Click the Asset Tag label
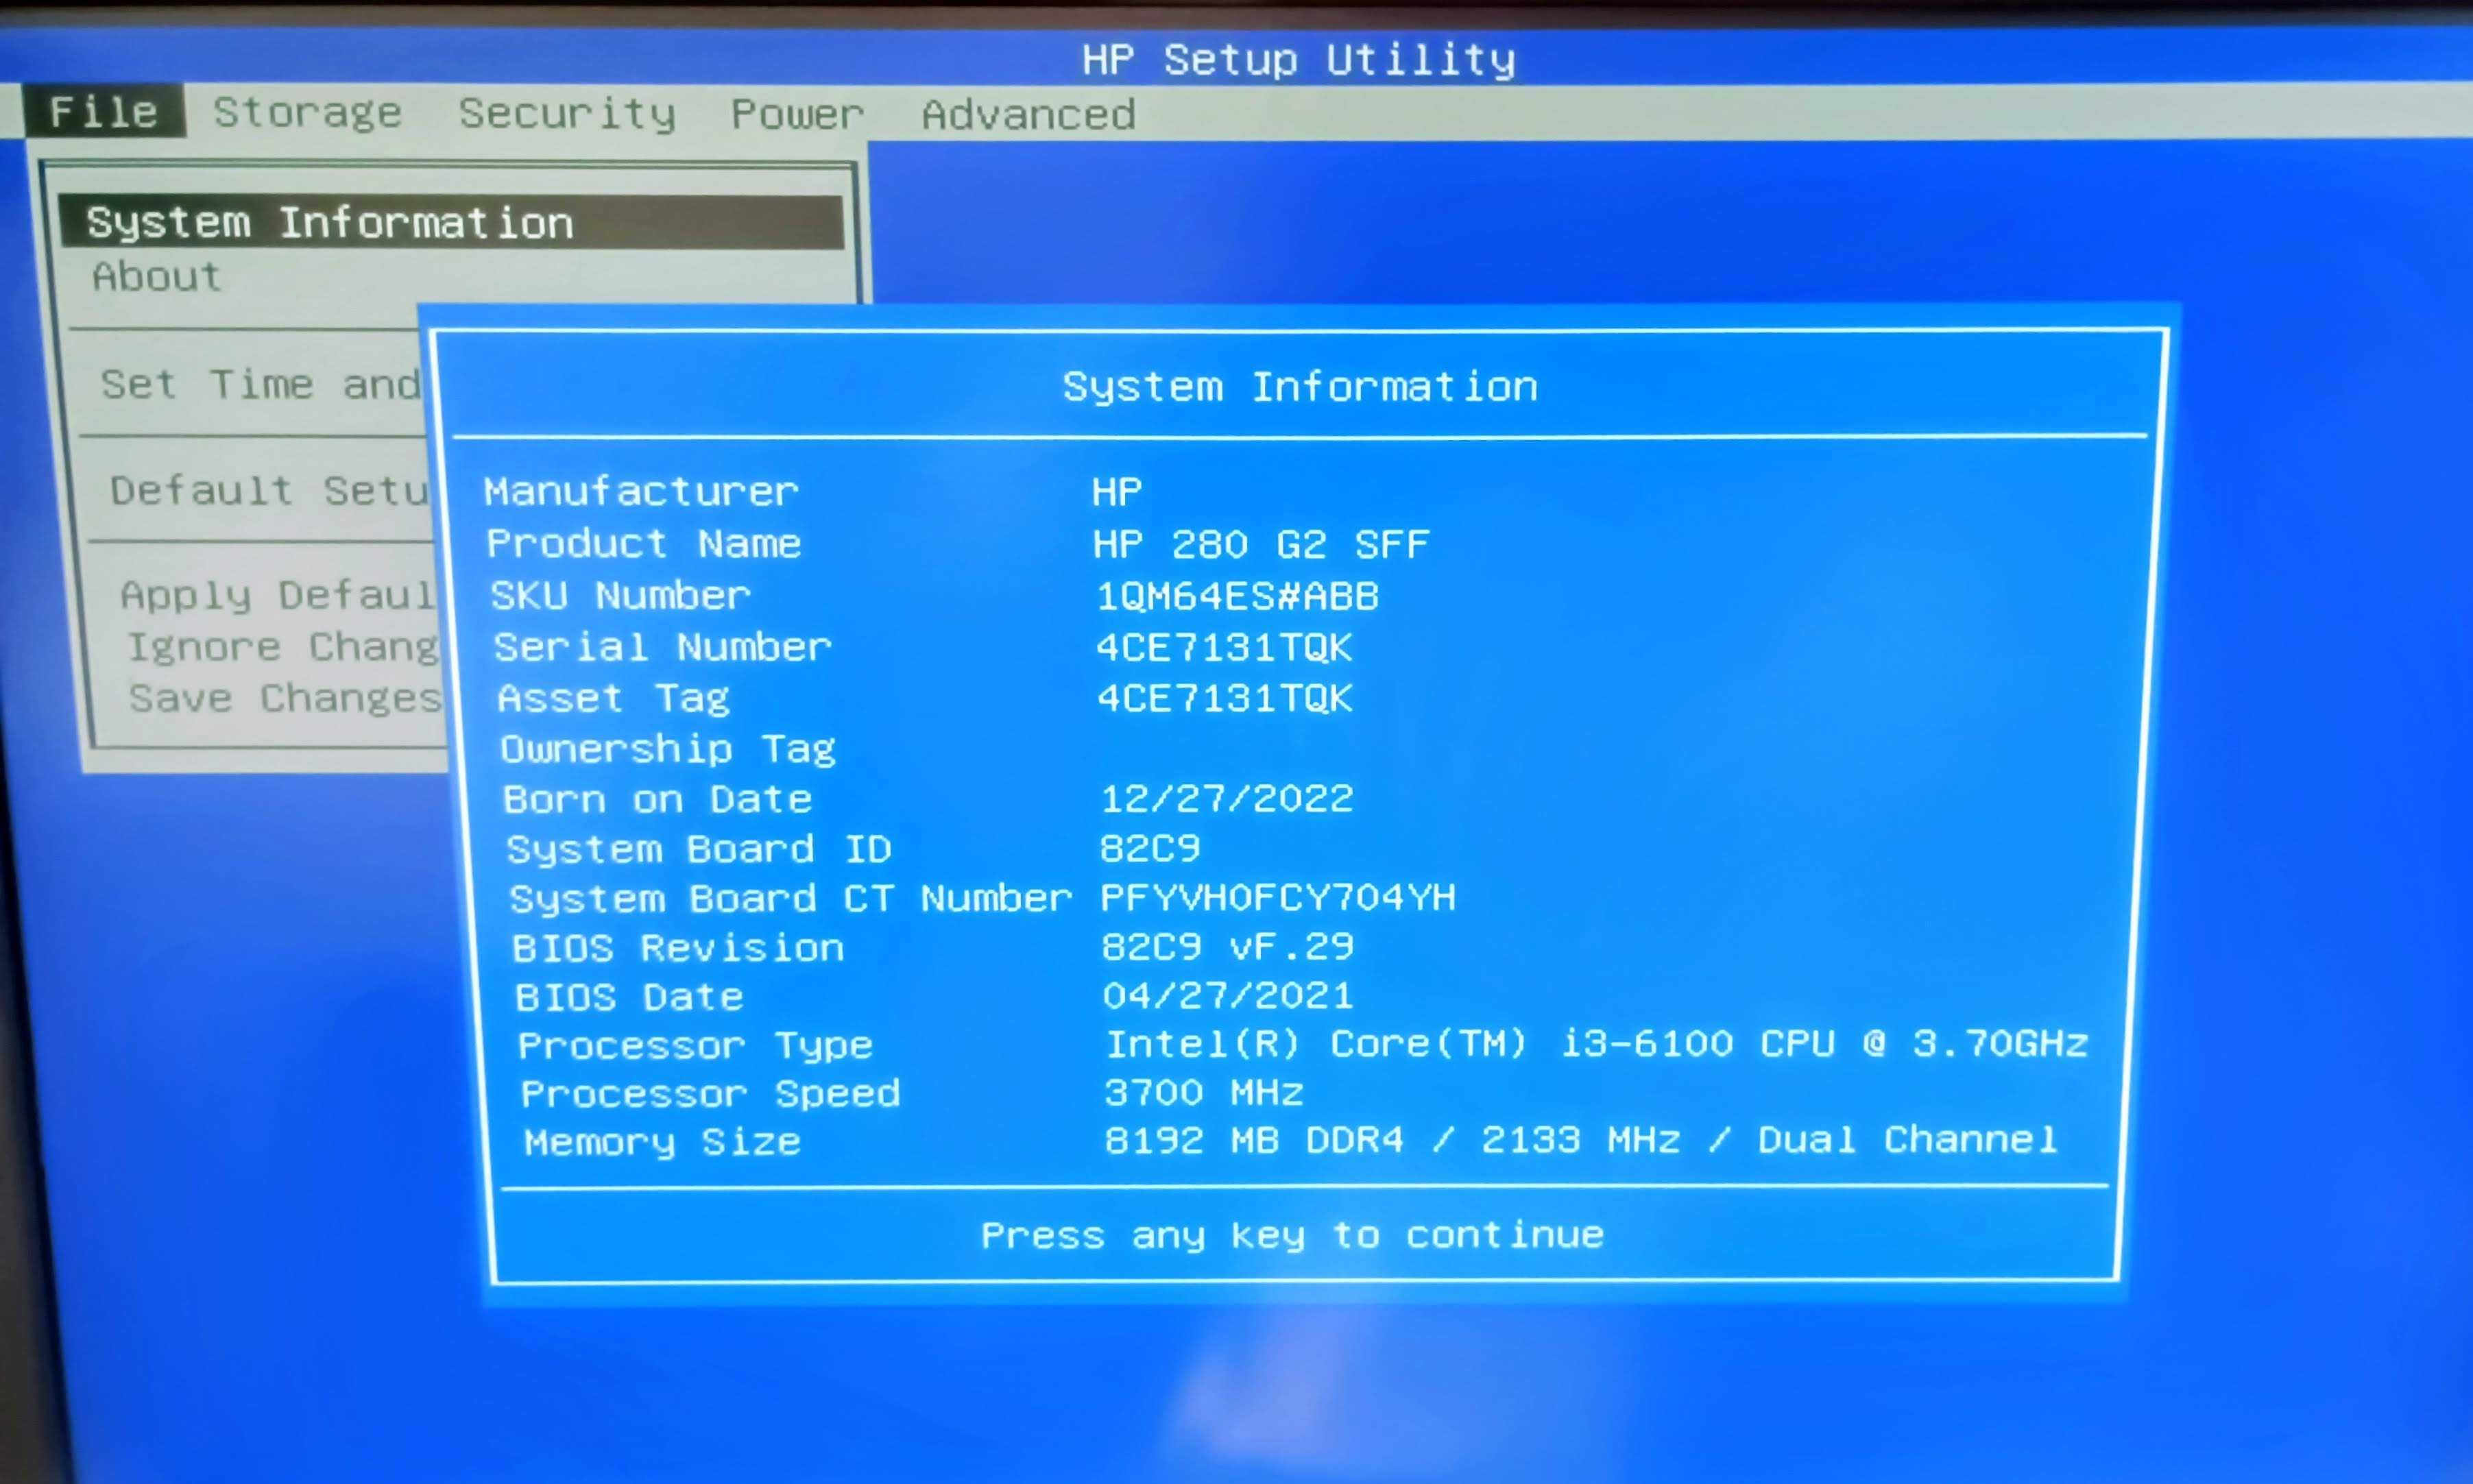Screen dimensions: 2473x1484 614,698
